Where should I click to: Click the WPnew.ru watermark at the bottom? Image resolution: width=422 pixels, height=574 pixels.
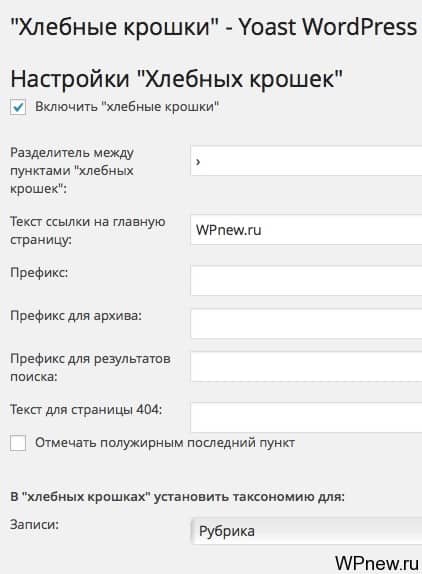click(x=377, y=563)
